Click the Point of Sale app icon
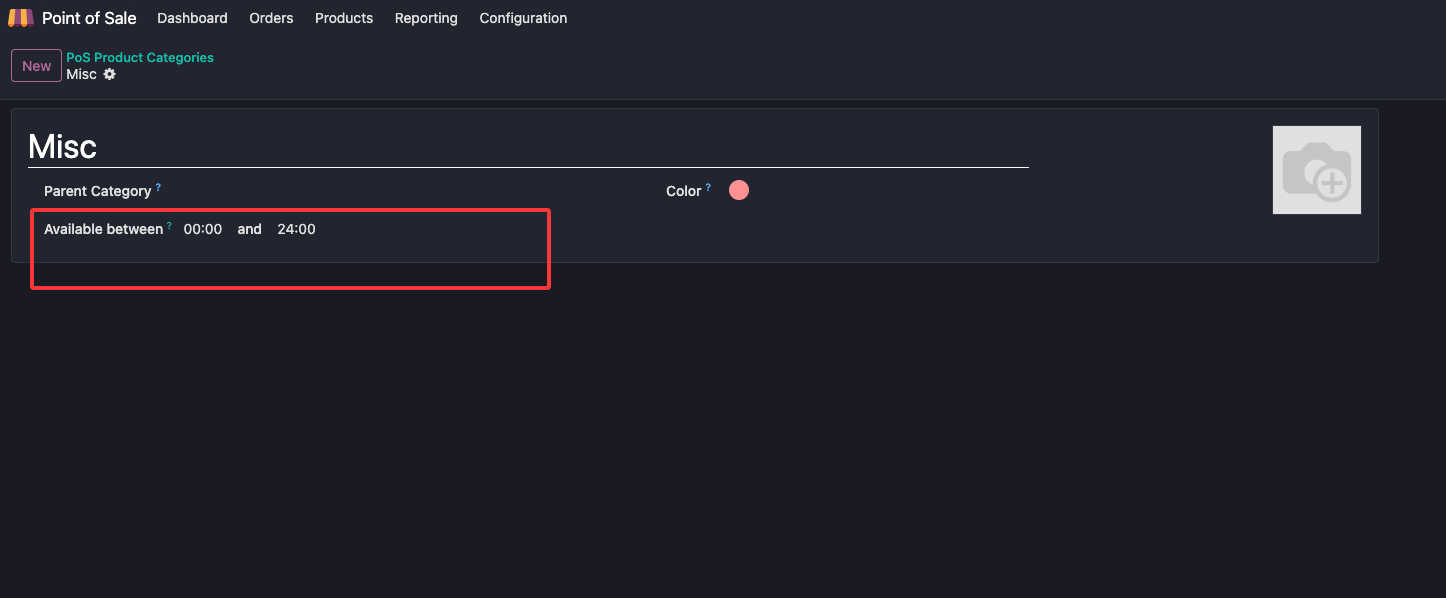This screenshot has height=598, width=1446. click(21, 18)
